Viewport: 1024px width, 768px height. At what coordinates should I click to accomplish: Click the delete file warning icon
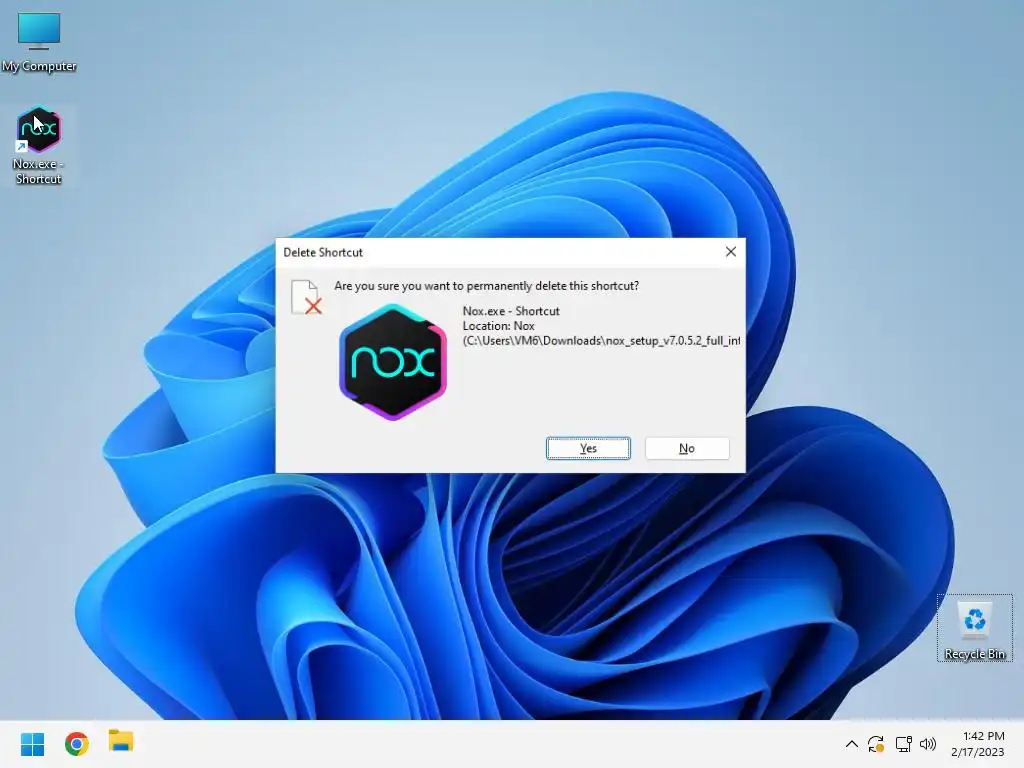(306, 297)
